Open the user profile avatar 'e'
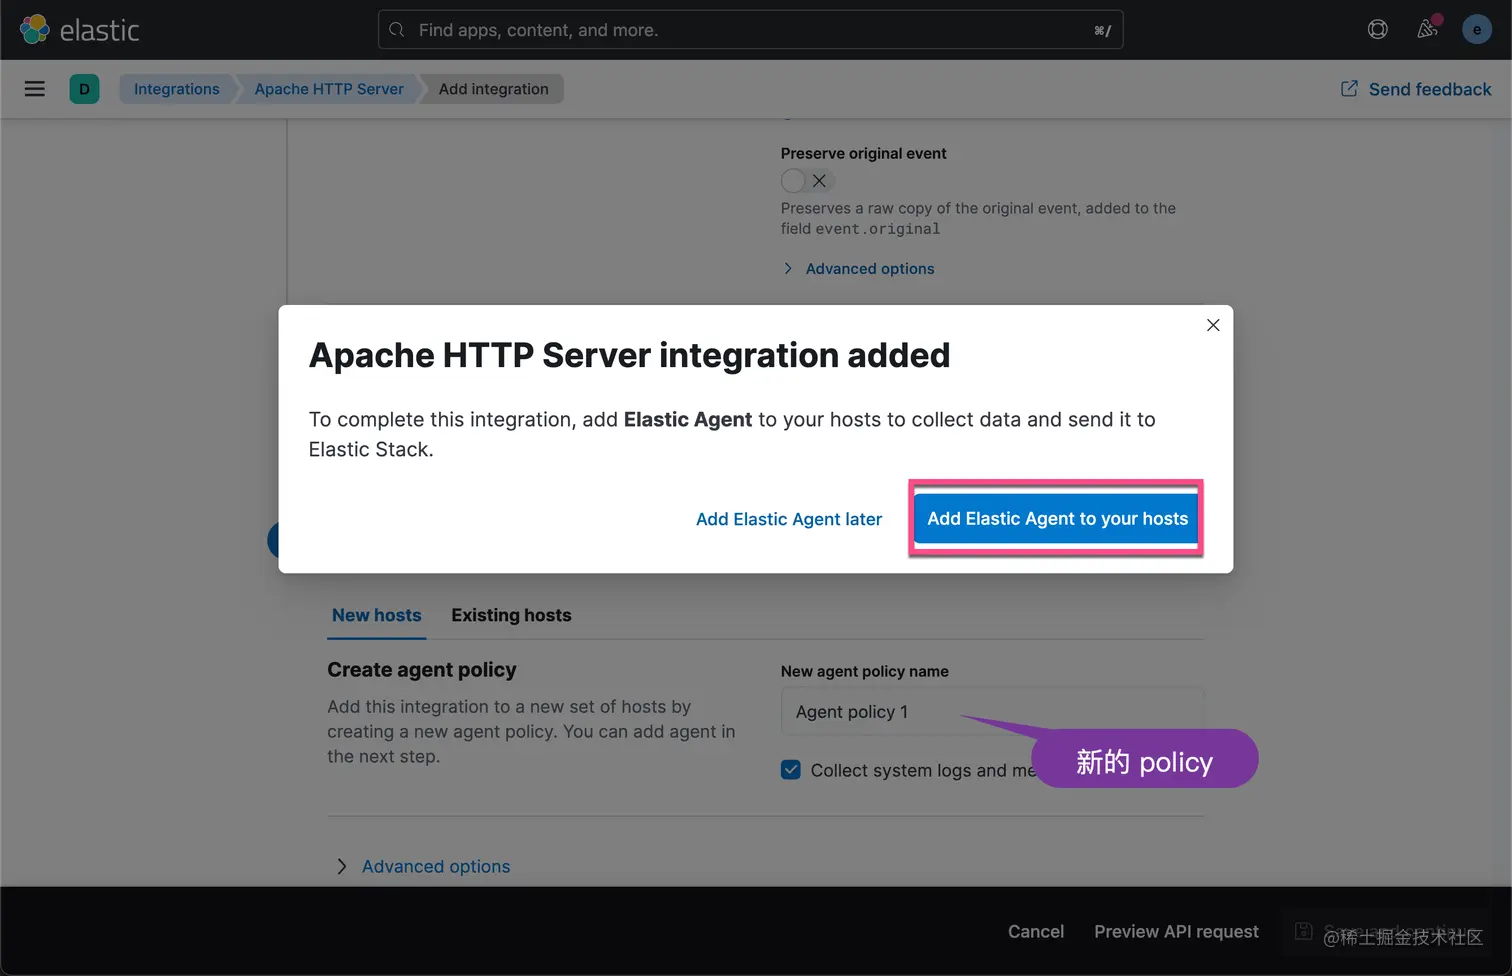The width and height of the screenshot is (1512, 976). 1477,29
